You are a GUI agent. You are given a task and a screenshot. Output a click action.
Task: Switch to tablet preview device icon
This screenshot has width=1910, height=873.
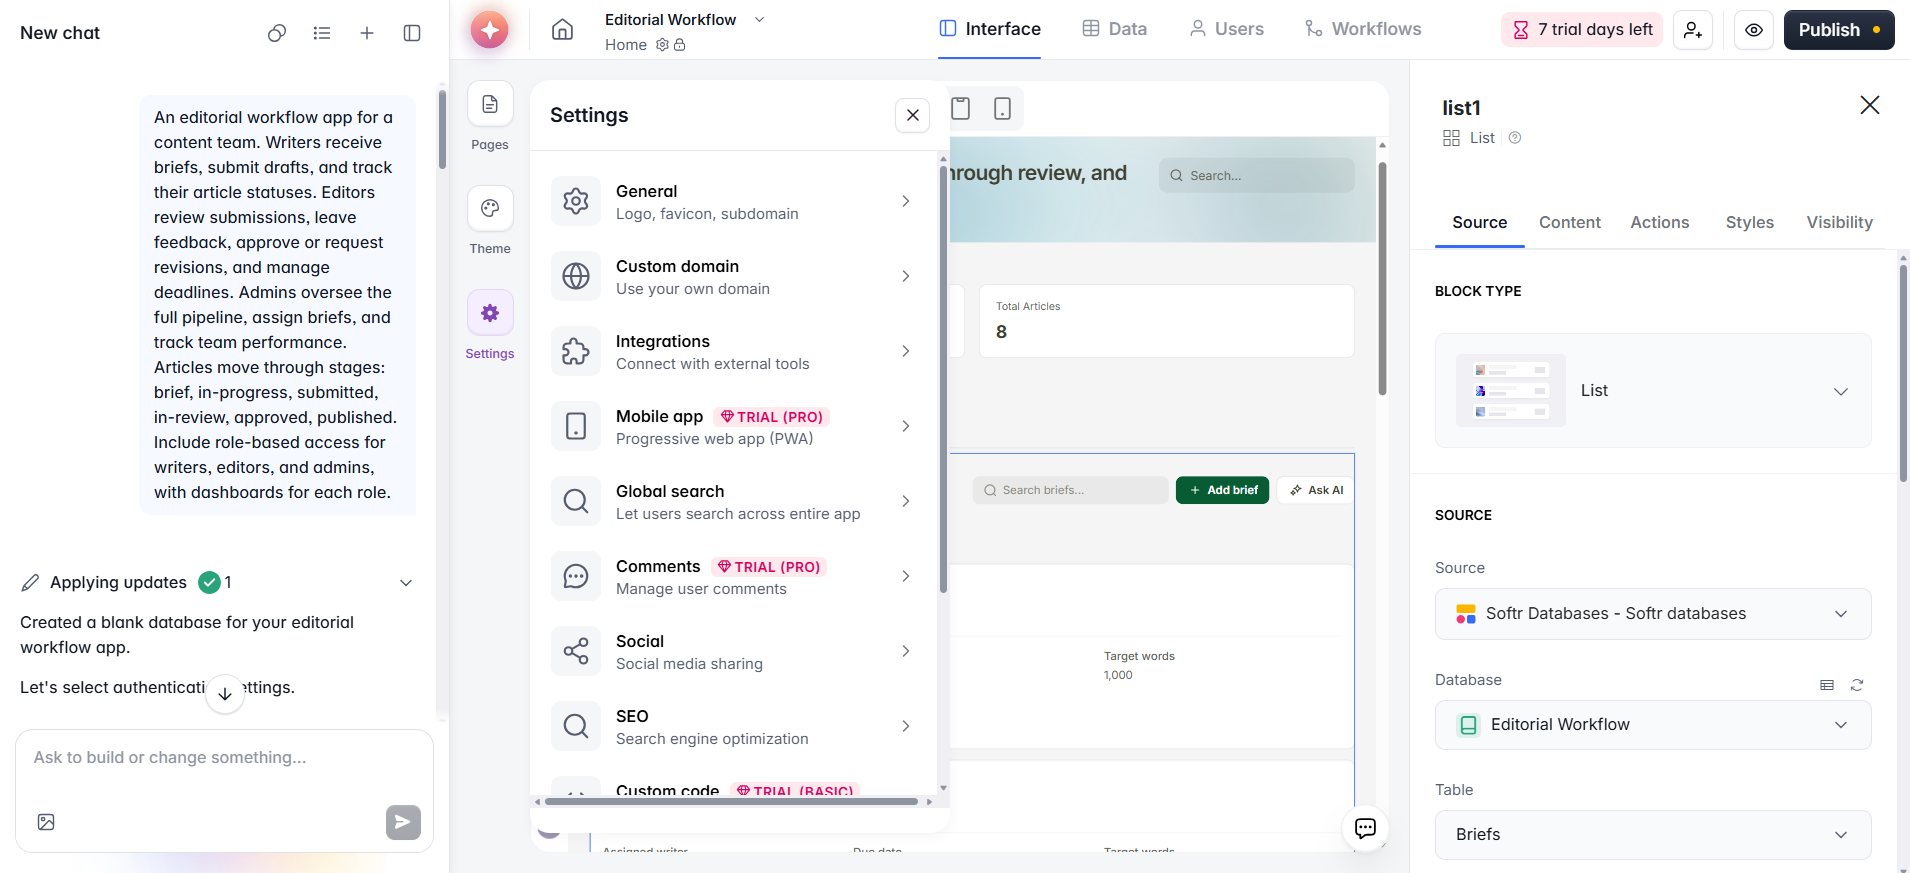click(961, 108)
